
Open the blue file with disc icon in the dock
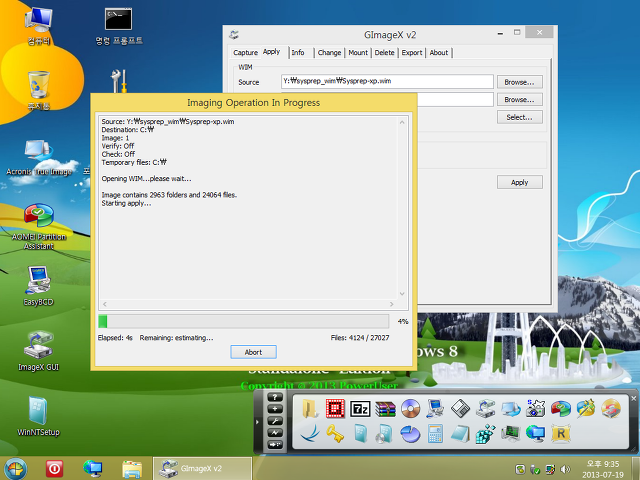[385, 433]
